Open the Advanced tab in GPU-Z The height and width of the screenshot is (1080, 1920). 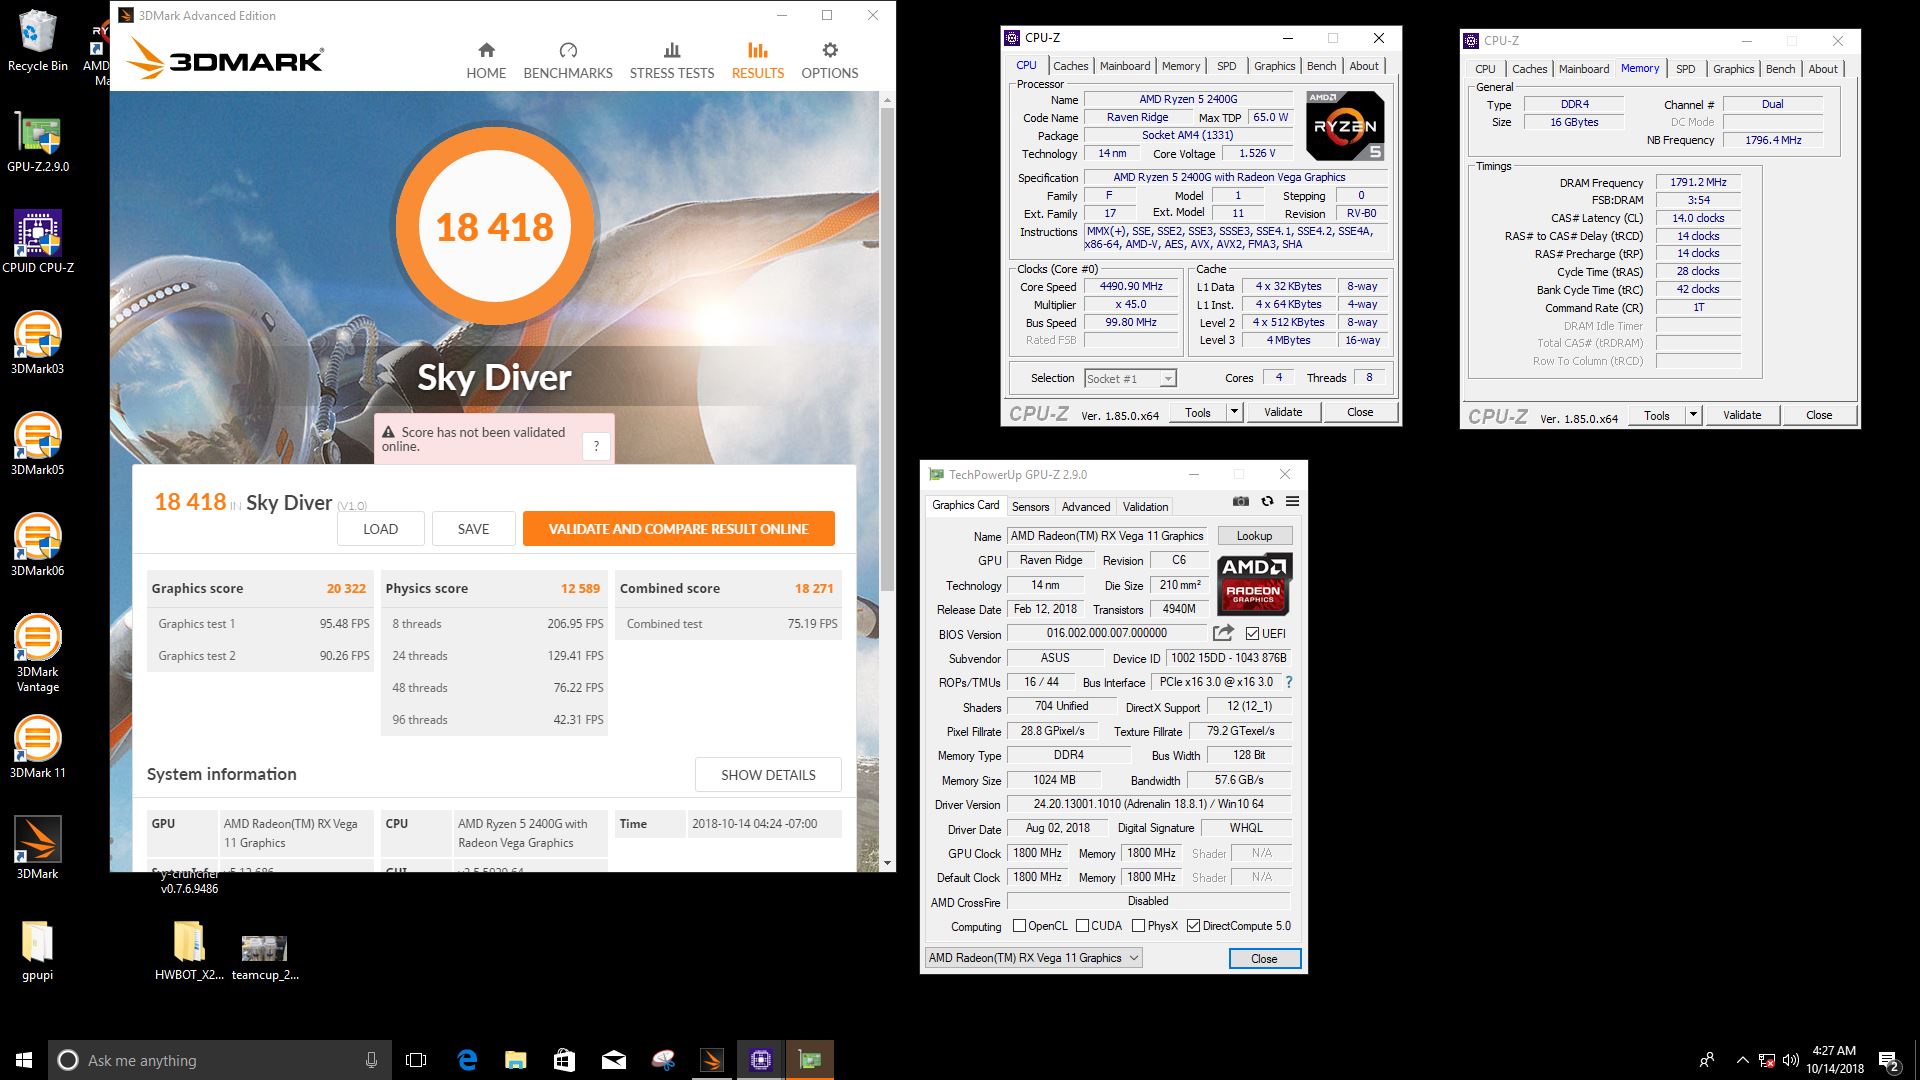pos(1086,507)
